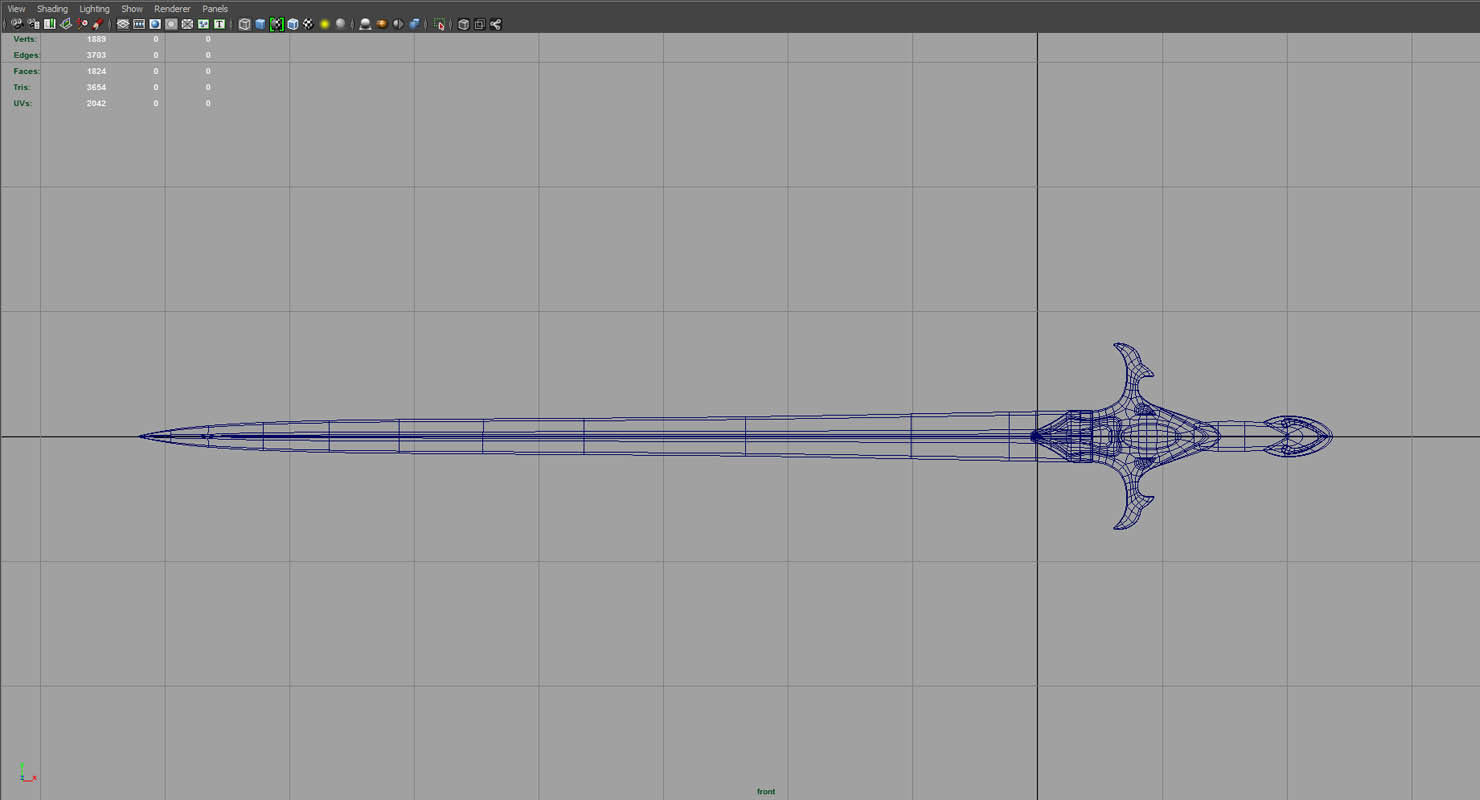Toggle the X-Ray cube icon
Screen dimensions: 1480x800
463,24
